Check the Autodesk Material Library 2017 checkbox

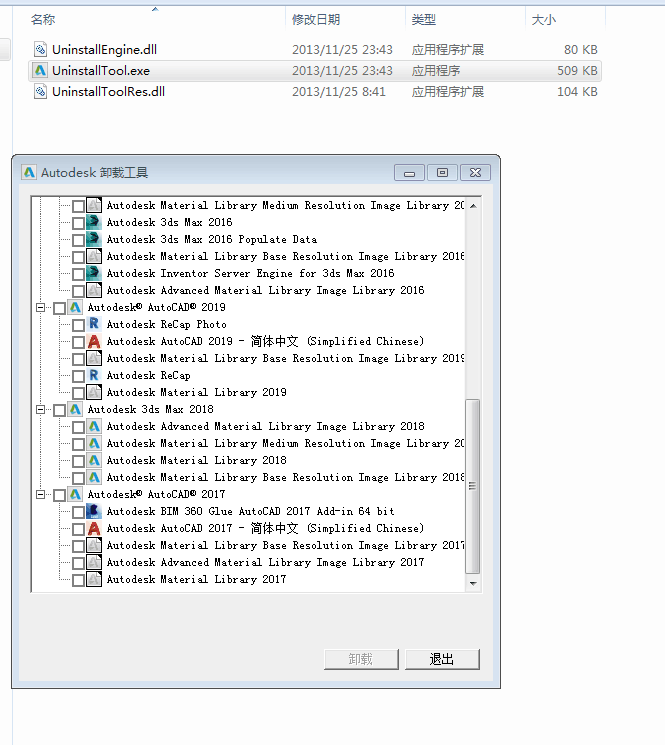click(x=78, y=580)
